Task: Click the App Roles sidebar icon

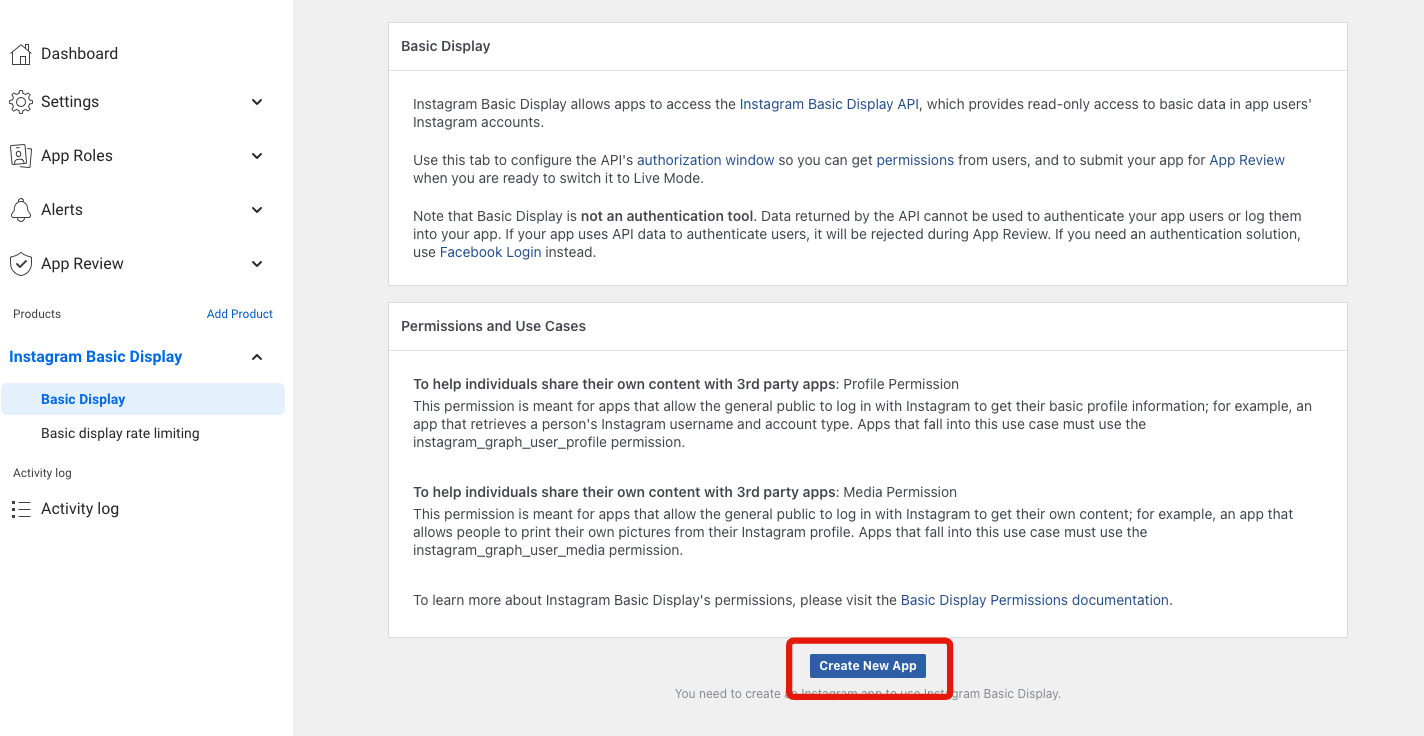Action: [x=20, y=155]
